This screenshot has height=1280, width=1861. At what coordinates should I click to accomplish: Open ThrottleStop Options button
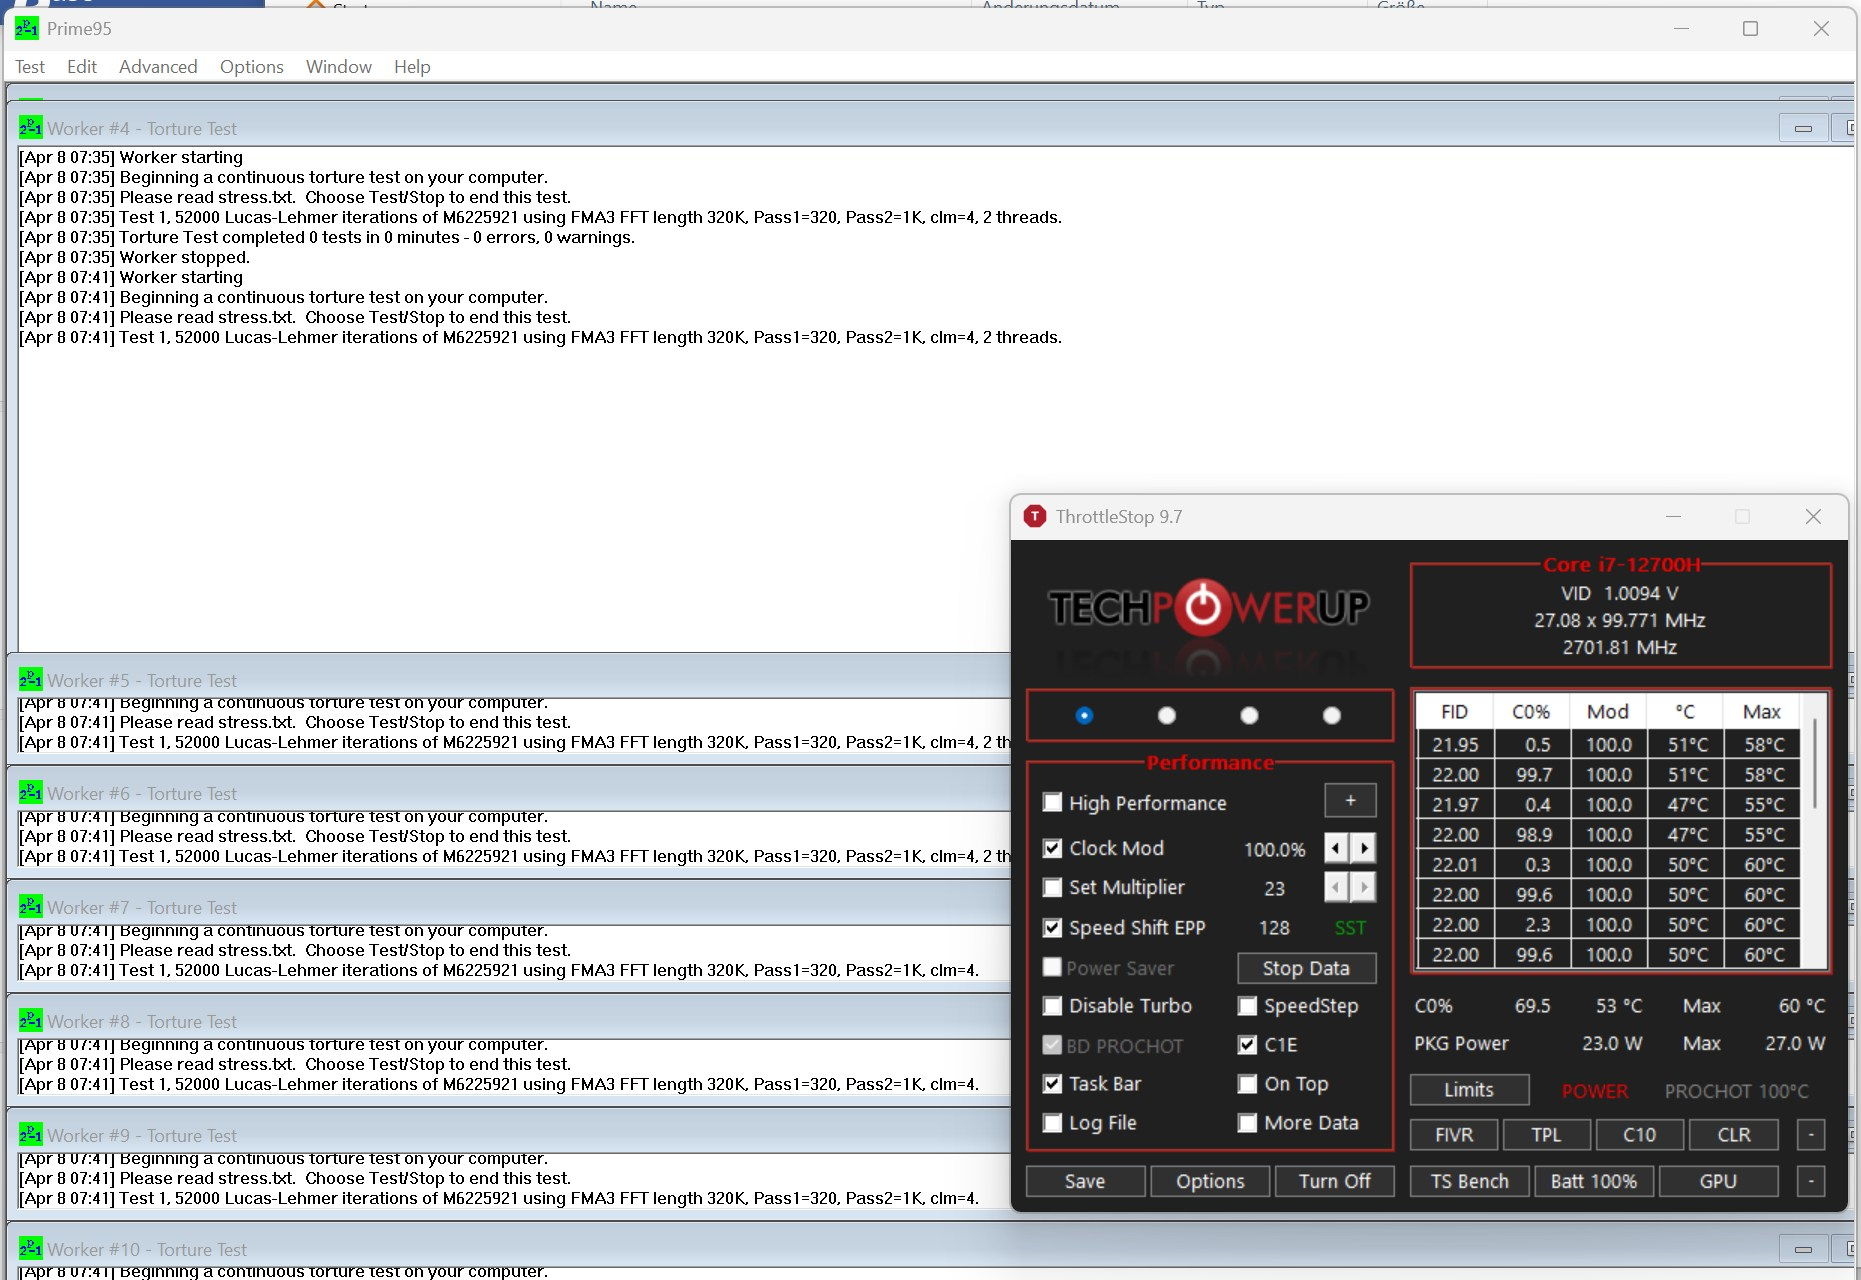point(1210,1181)
